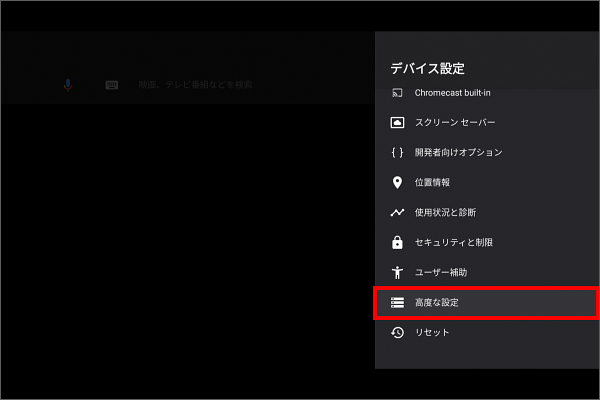This screenshot has width=600, height=400.
Task: Click the スクリーン セーバー cloud icon
Action: pos(396,122)
